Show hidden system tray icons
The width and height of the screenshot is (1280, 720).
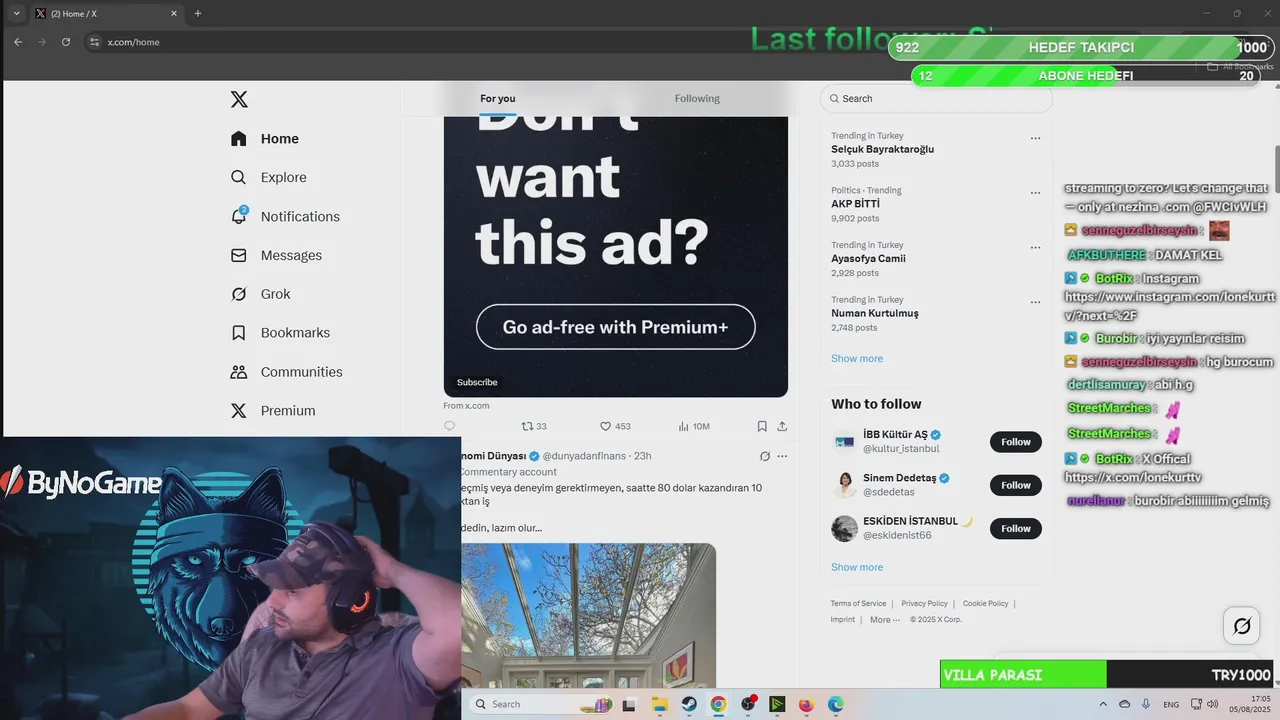(1102, 704)
